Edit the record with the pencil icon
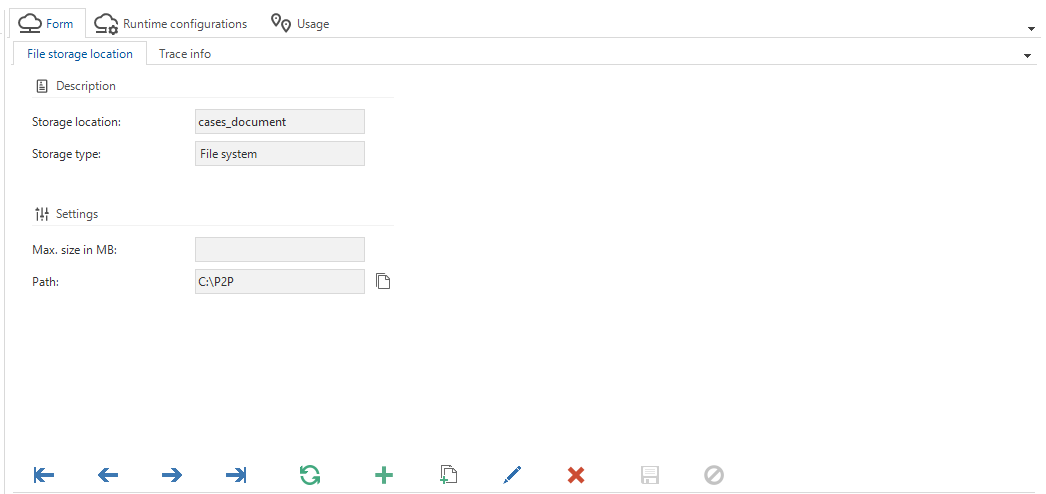The height and width of the screenshot is (494, 1046). coord(512,475)
